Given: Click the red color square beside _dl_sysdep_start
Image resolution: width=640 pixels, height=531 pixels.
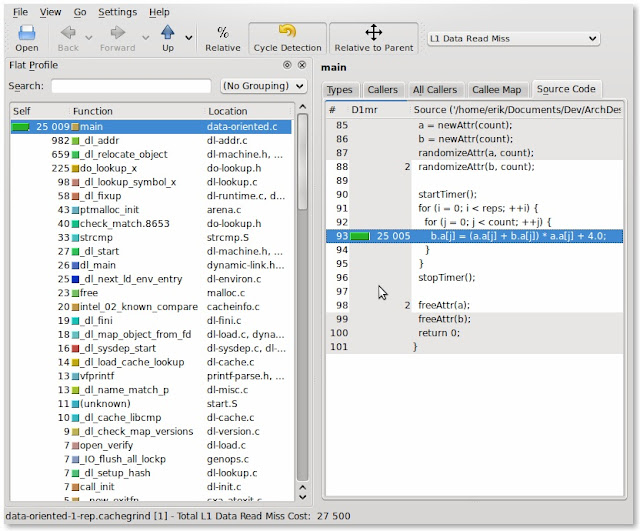Looking at the screenshot, I should (x=75, y=349).
